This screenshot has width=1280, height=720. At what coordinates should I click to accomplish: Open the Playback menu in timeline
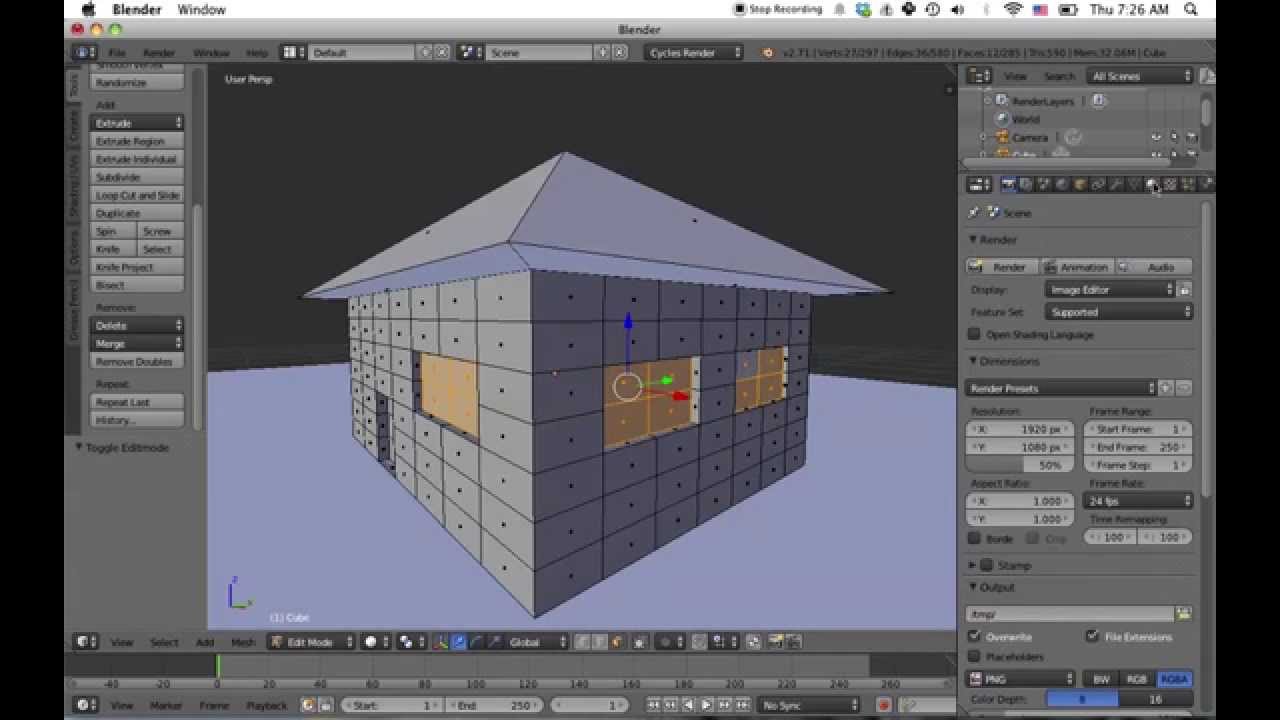click(266, 705)
